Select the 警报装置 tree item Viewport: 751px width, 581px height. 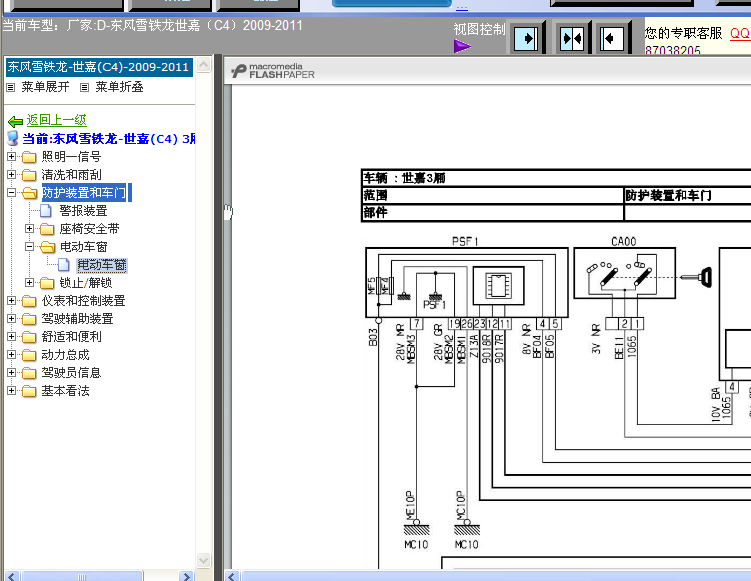point(83,211)
